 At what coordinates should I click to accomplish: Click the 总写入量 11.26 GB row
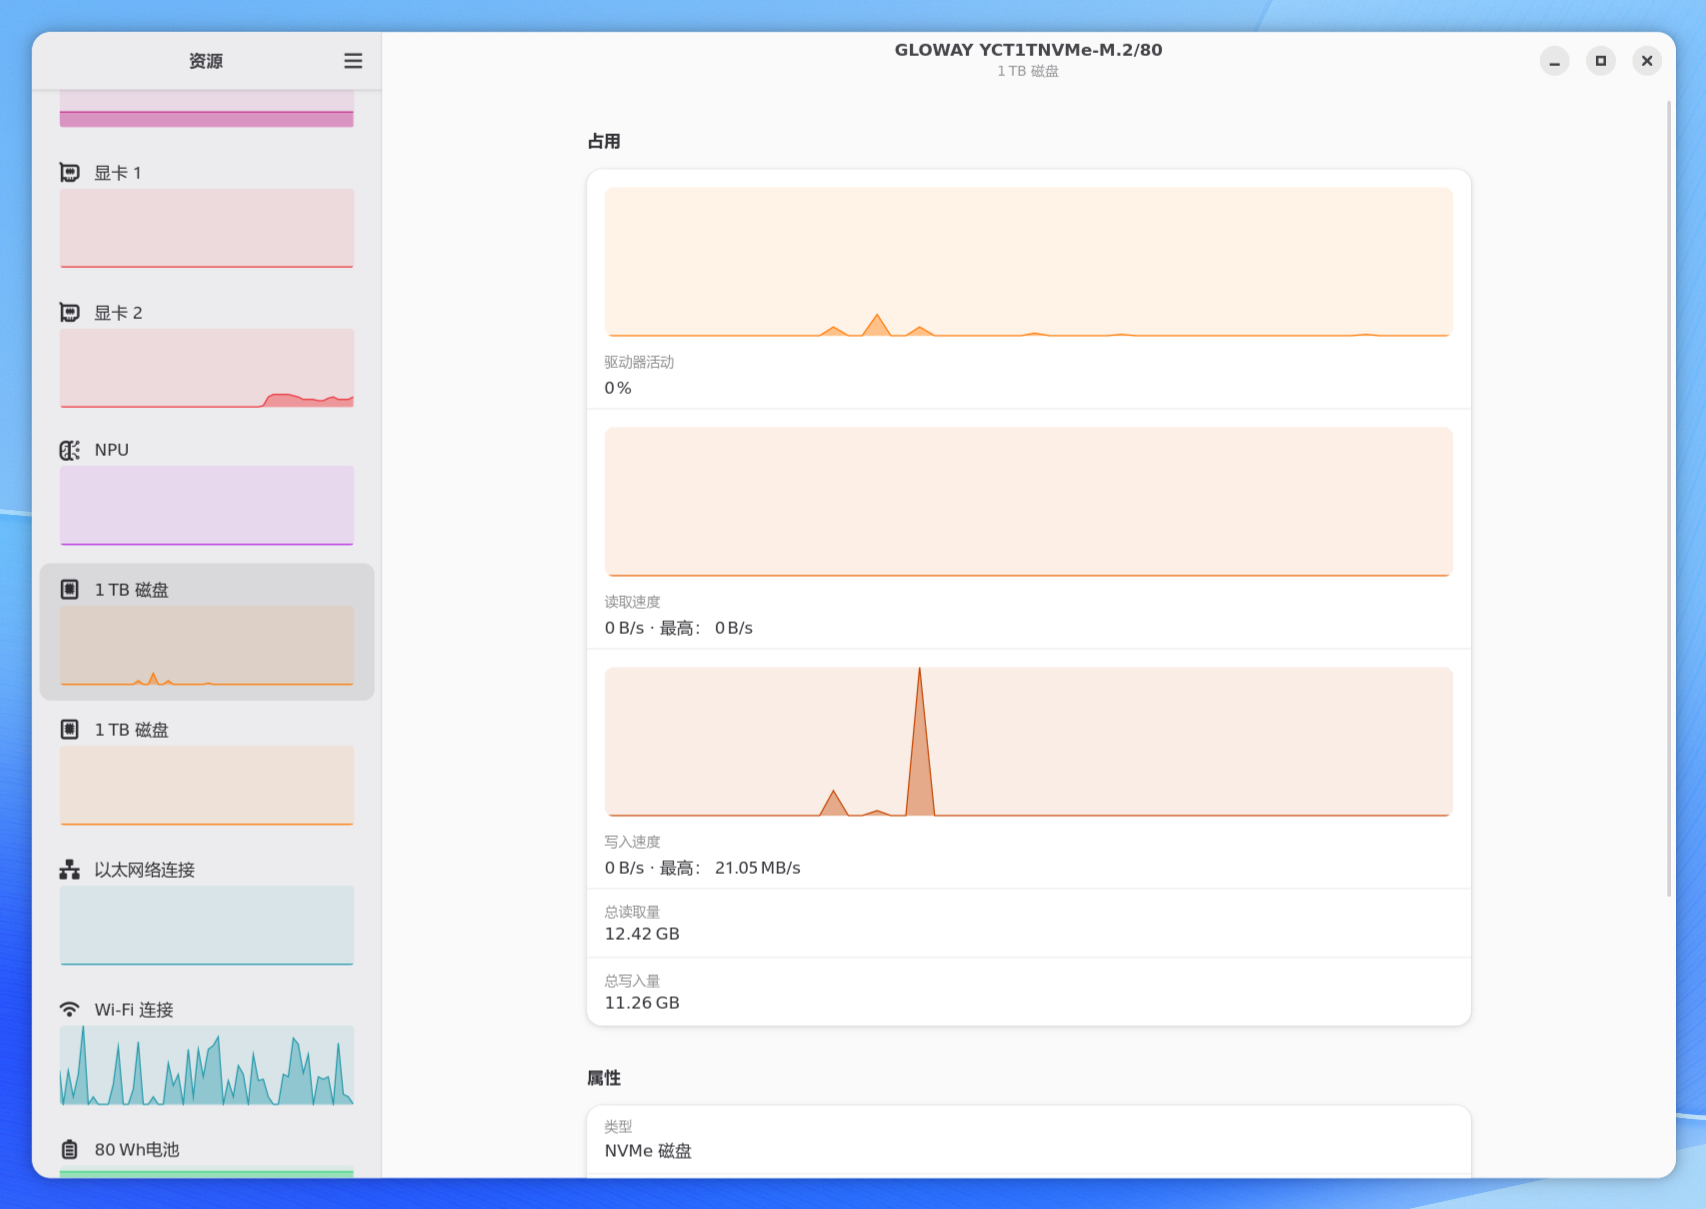[1028, 992]
